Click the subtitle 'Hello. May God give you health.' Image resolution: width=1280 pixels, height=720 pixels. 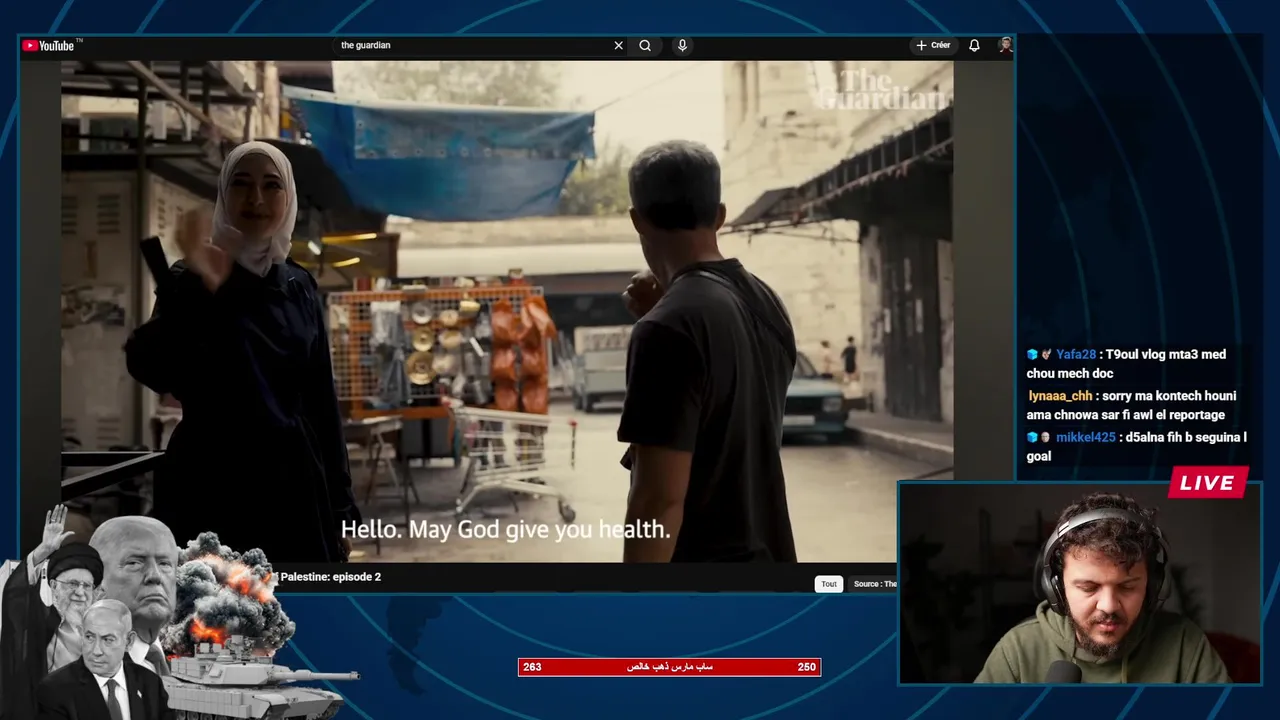506,529
